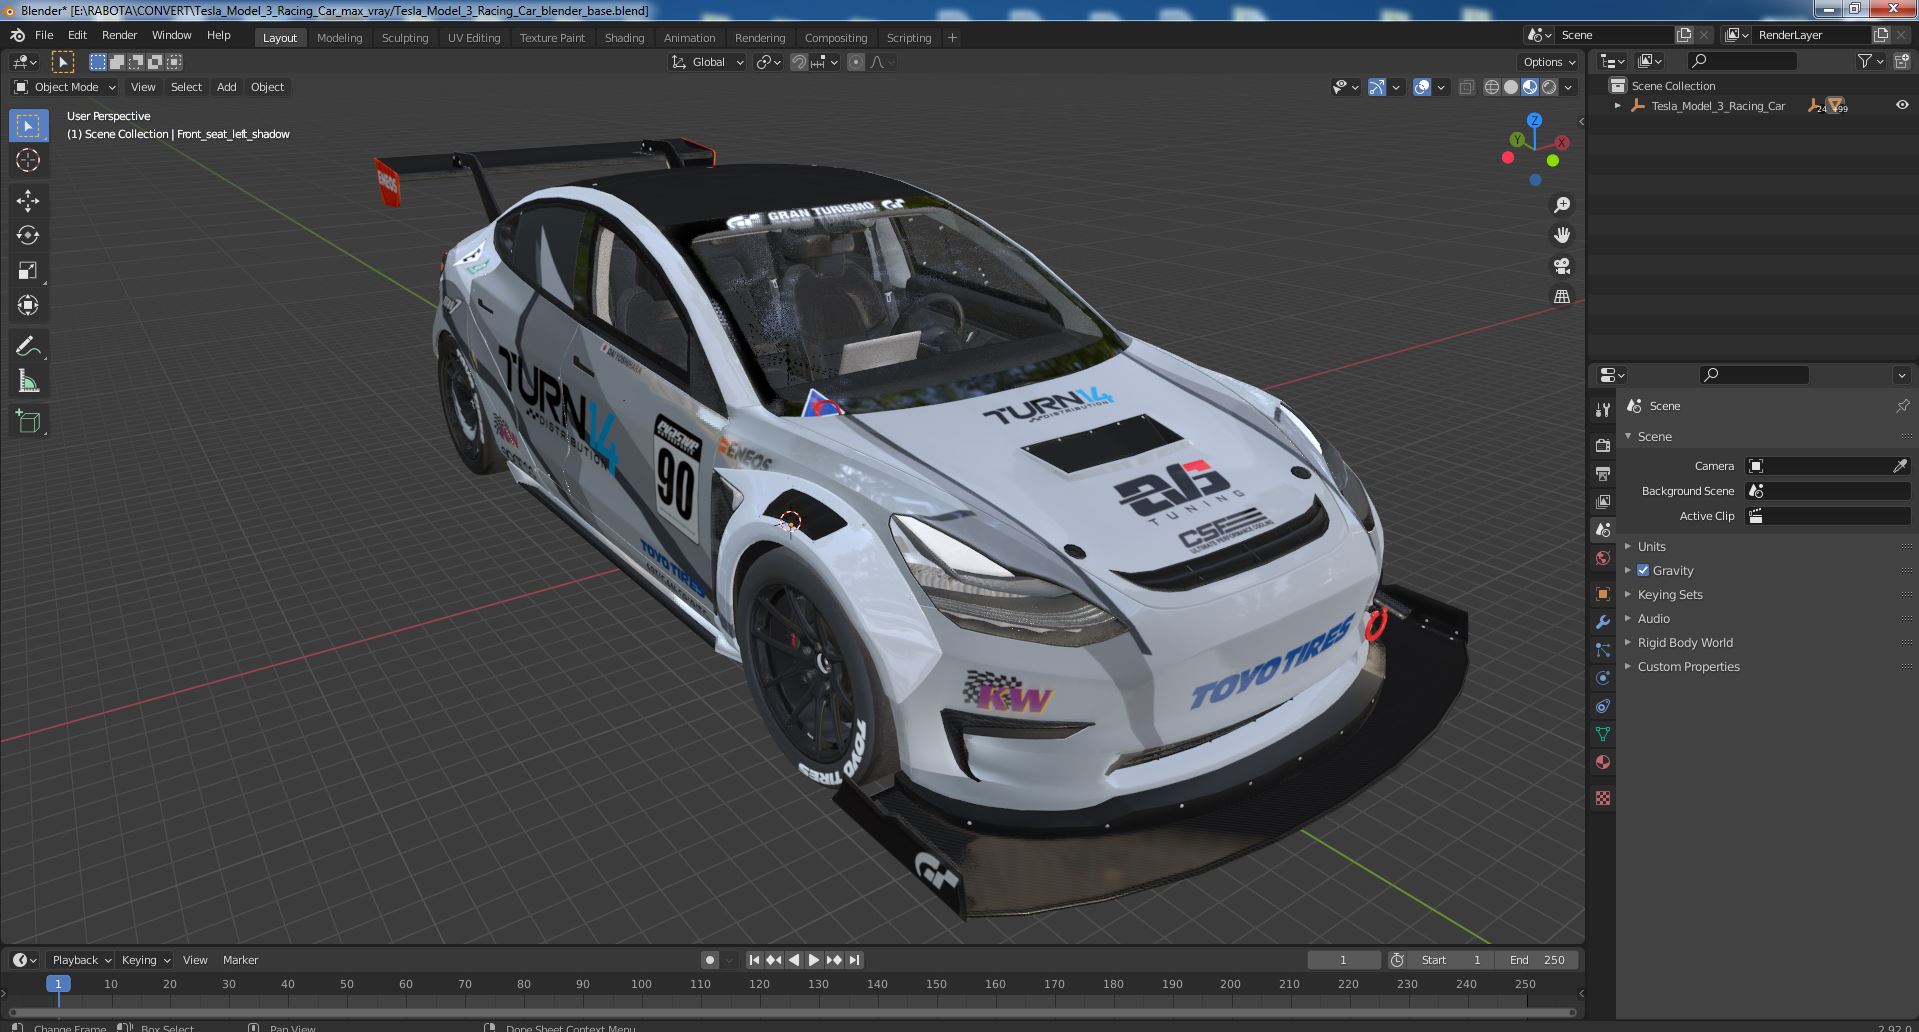Screen dimensions: 1919x1032
Task: Click the Marker menu in timeline
Action: tap(240, 960)
